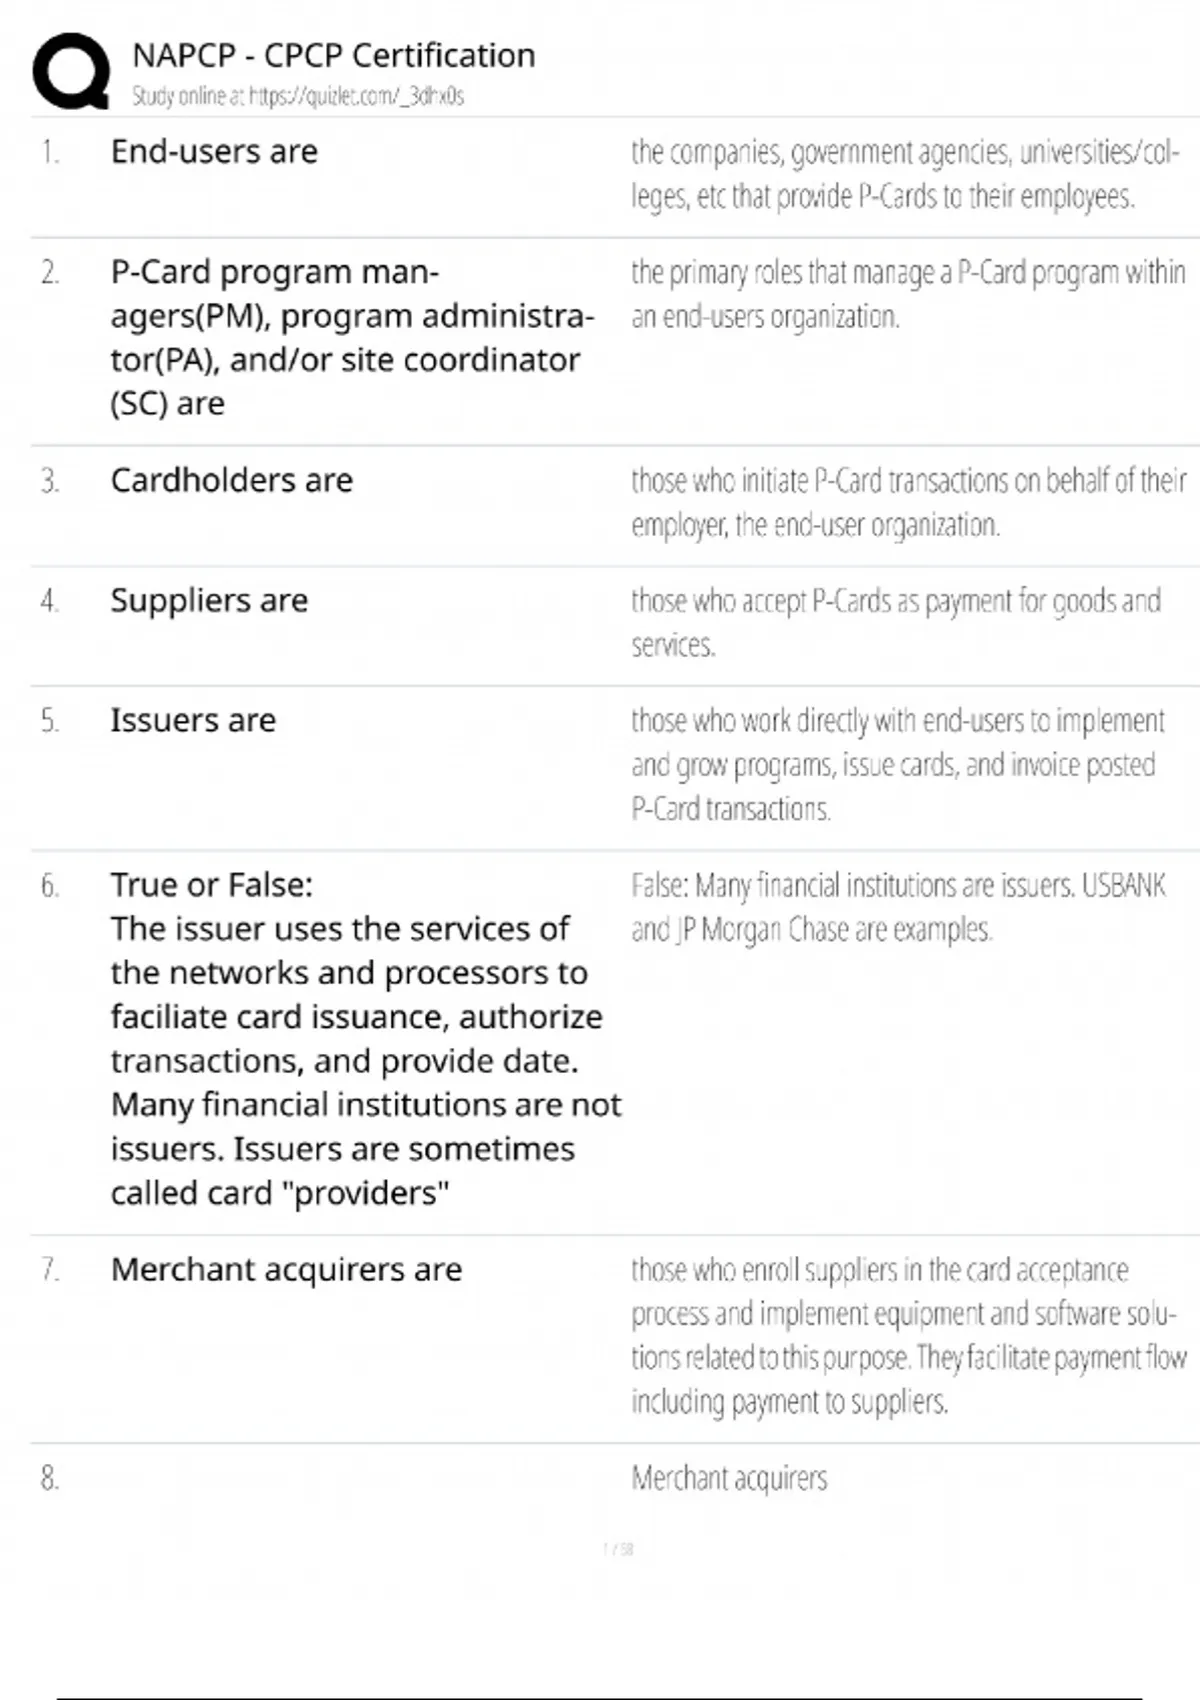Select the 'End-users are' term
Image resolution: width=1200 pixels, height=1700 pixels.
(x=214, y=151)
